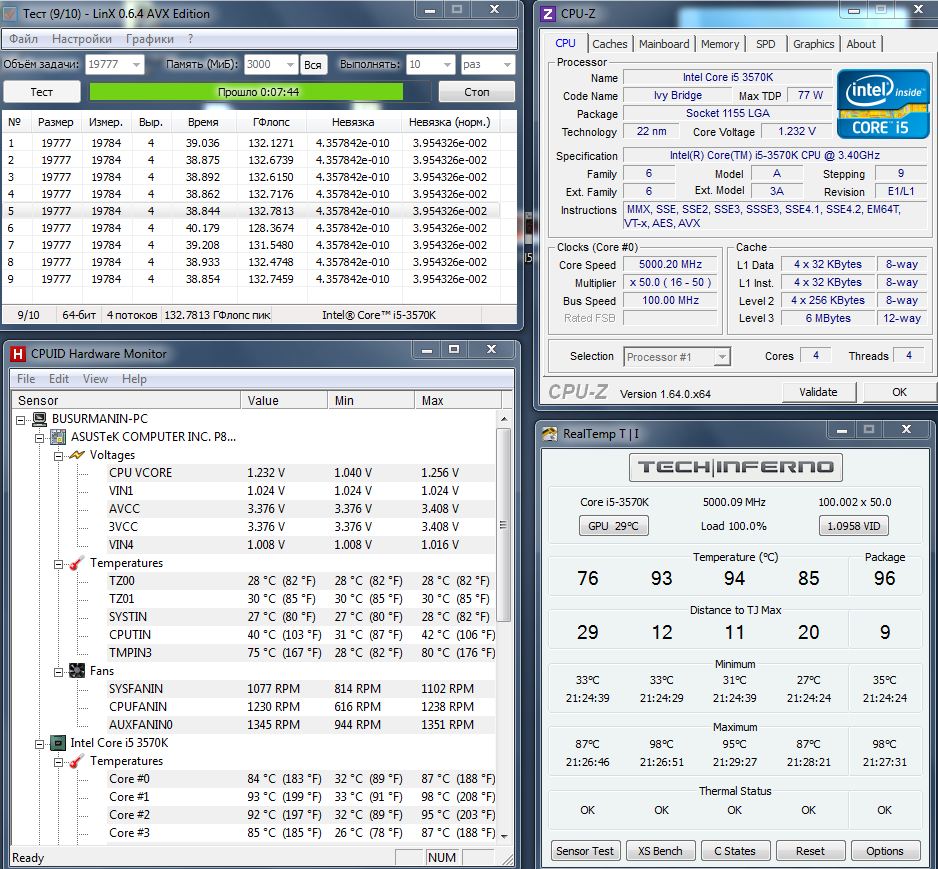Click the Sensor Test button
The width and height of the screenshot is (938, 869).
(585, 850)
